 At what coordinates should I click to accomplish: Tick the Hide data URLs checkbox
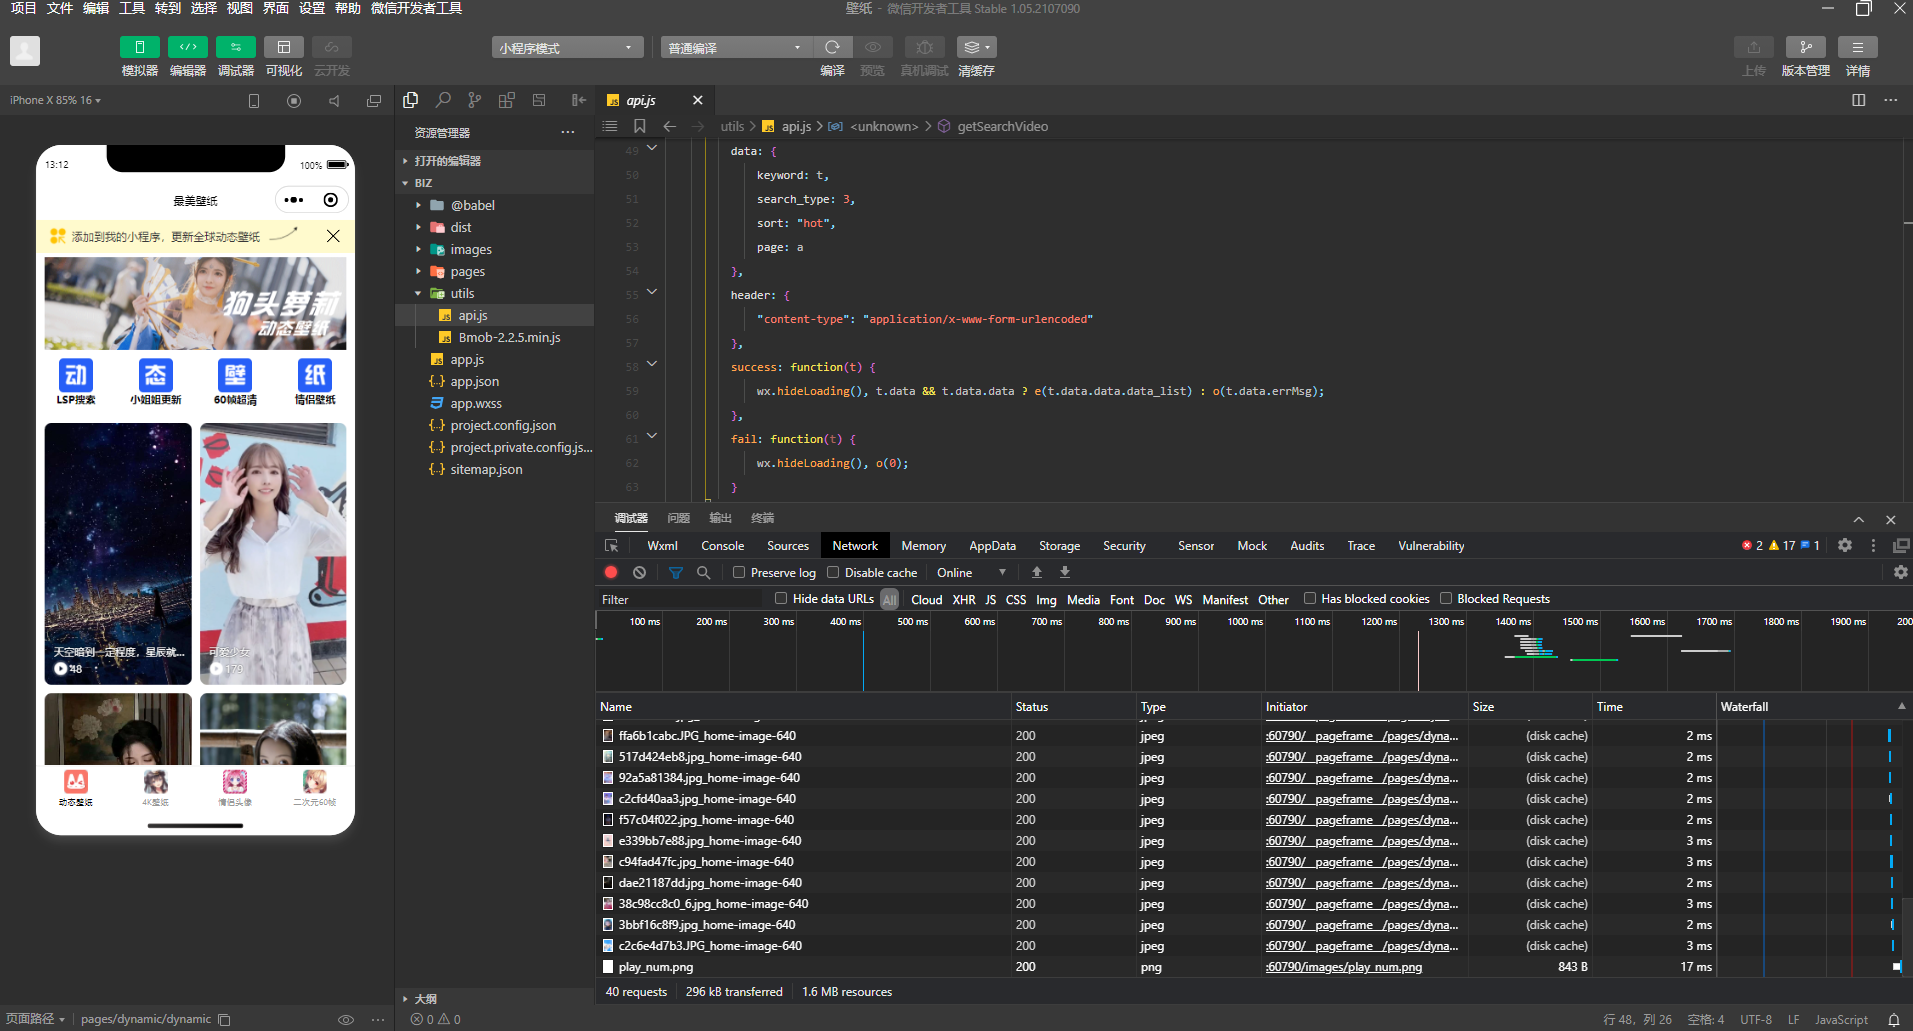click(x=781, y=599)
